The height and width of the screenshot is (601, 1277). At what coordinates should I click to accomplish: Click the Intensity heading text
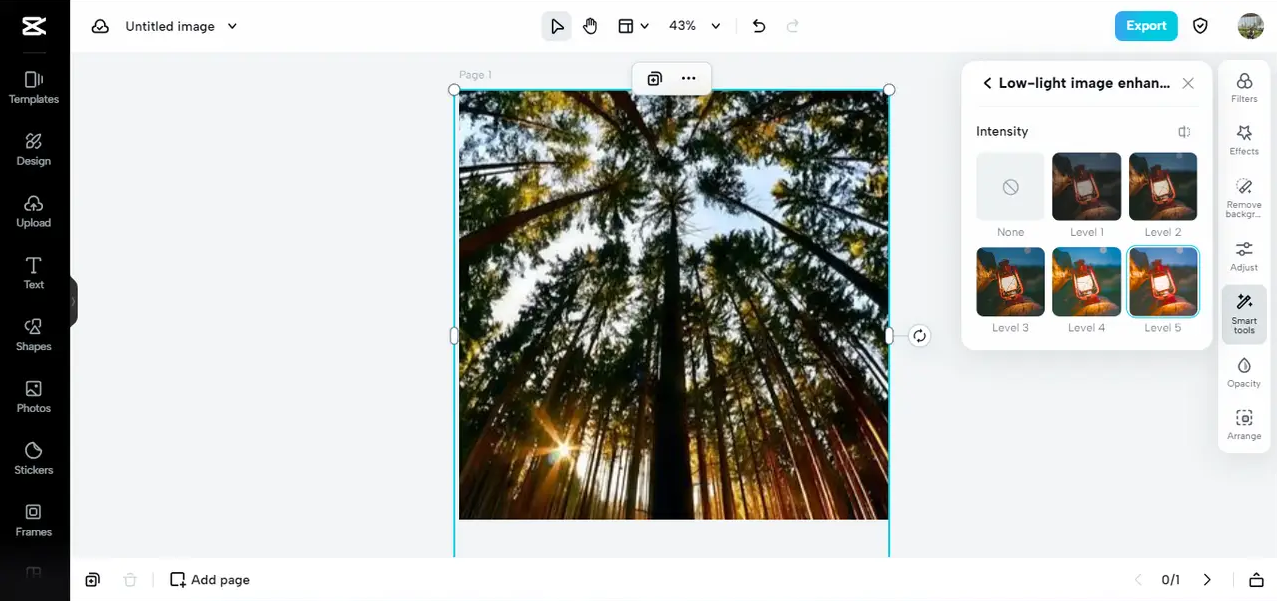pos(1002,132)
